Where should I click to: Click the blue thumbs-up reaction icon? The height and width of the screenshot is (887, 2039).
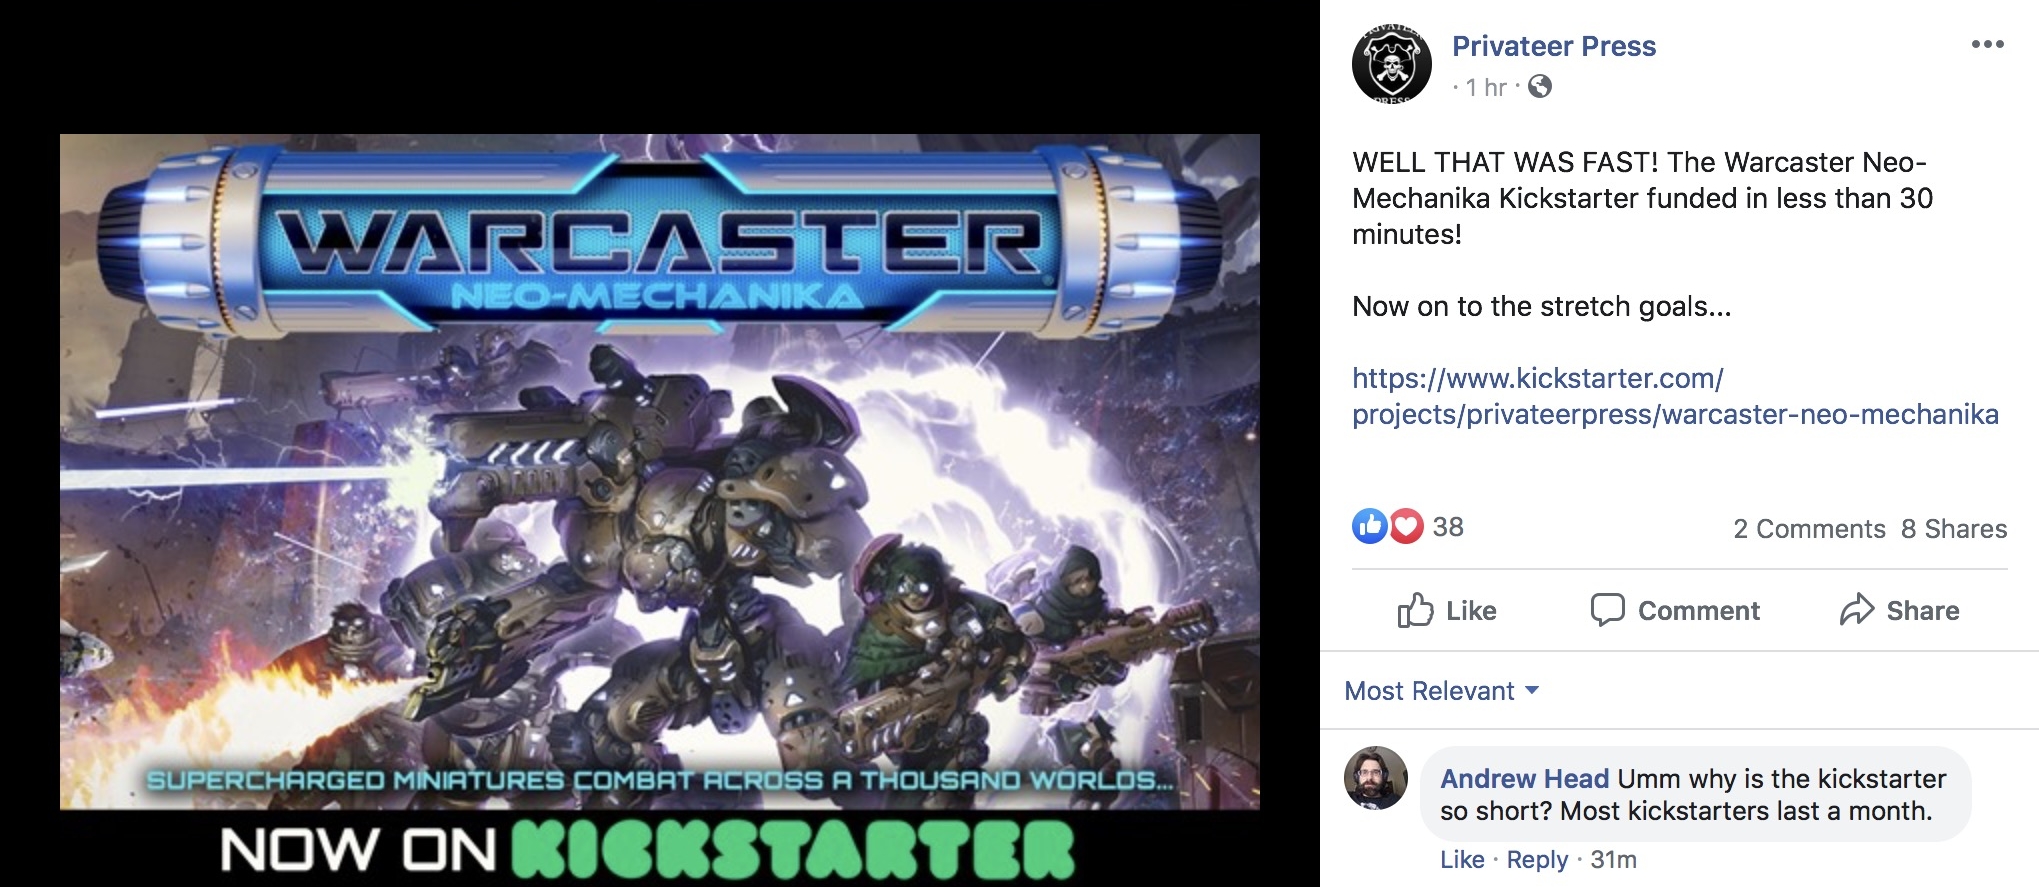1369,526
